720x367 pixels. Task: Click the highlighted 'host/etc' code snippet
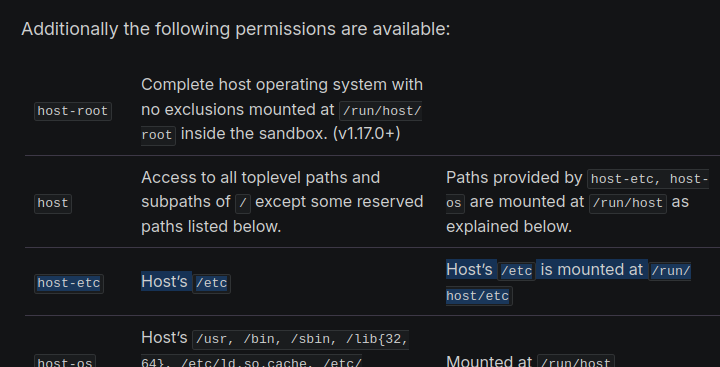click(479, 296)
